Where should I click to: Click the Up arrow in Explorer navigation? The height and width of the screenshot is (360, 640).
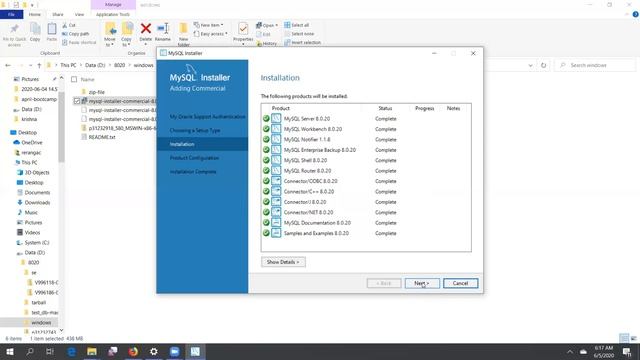(x=39, y=65)
